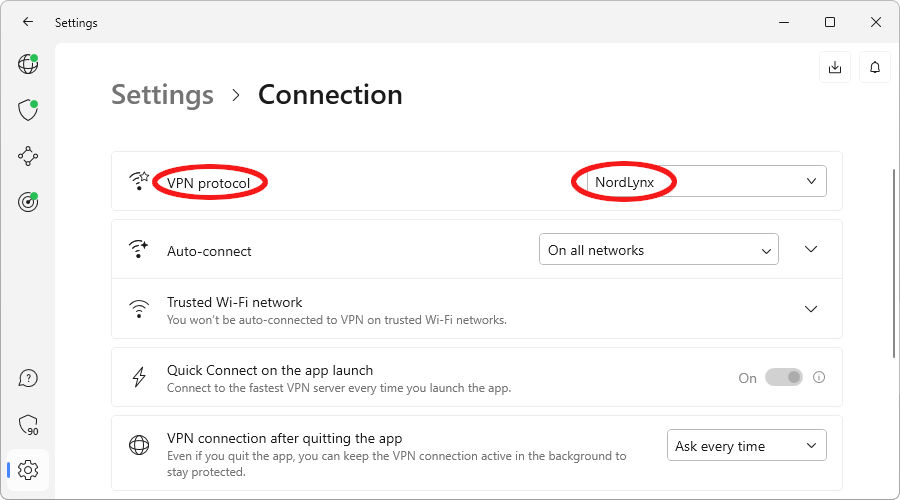Click the VPN protocol Wi-Fi star icon
Image resolution: width=900 pixels, height=500 pixels.
138,181
